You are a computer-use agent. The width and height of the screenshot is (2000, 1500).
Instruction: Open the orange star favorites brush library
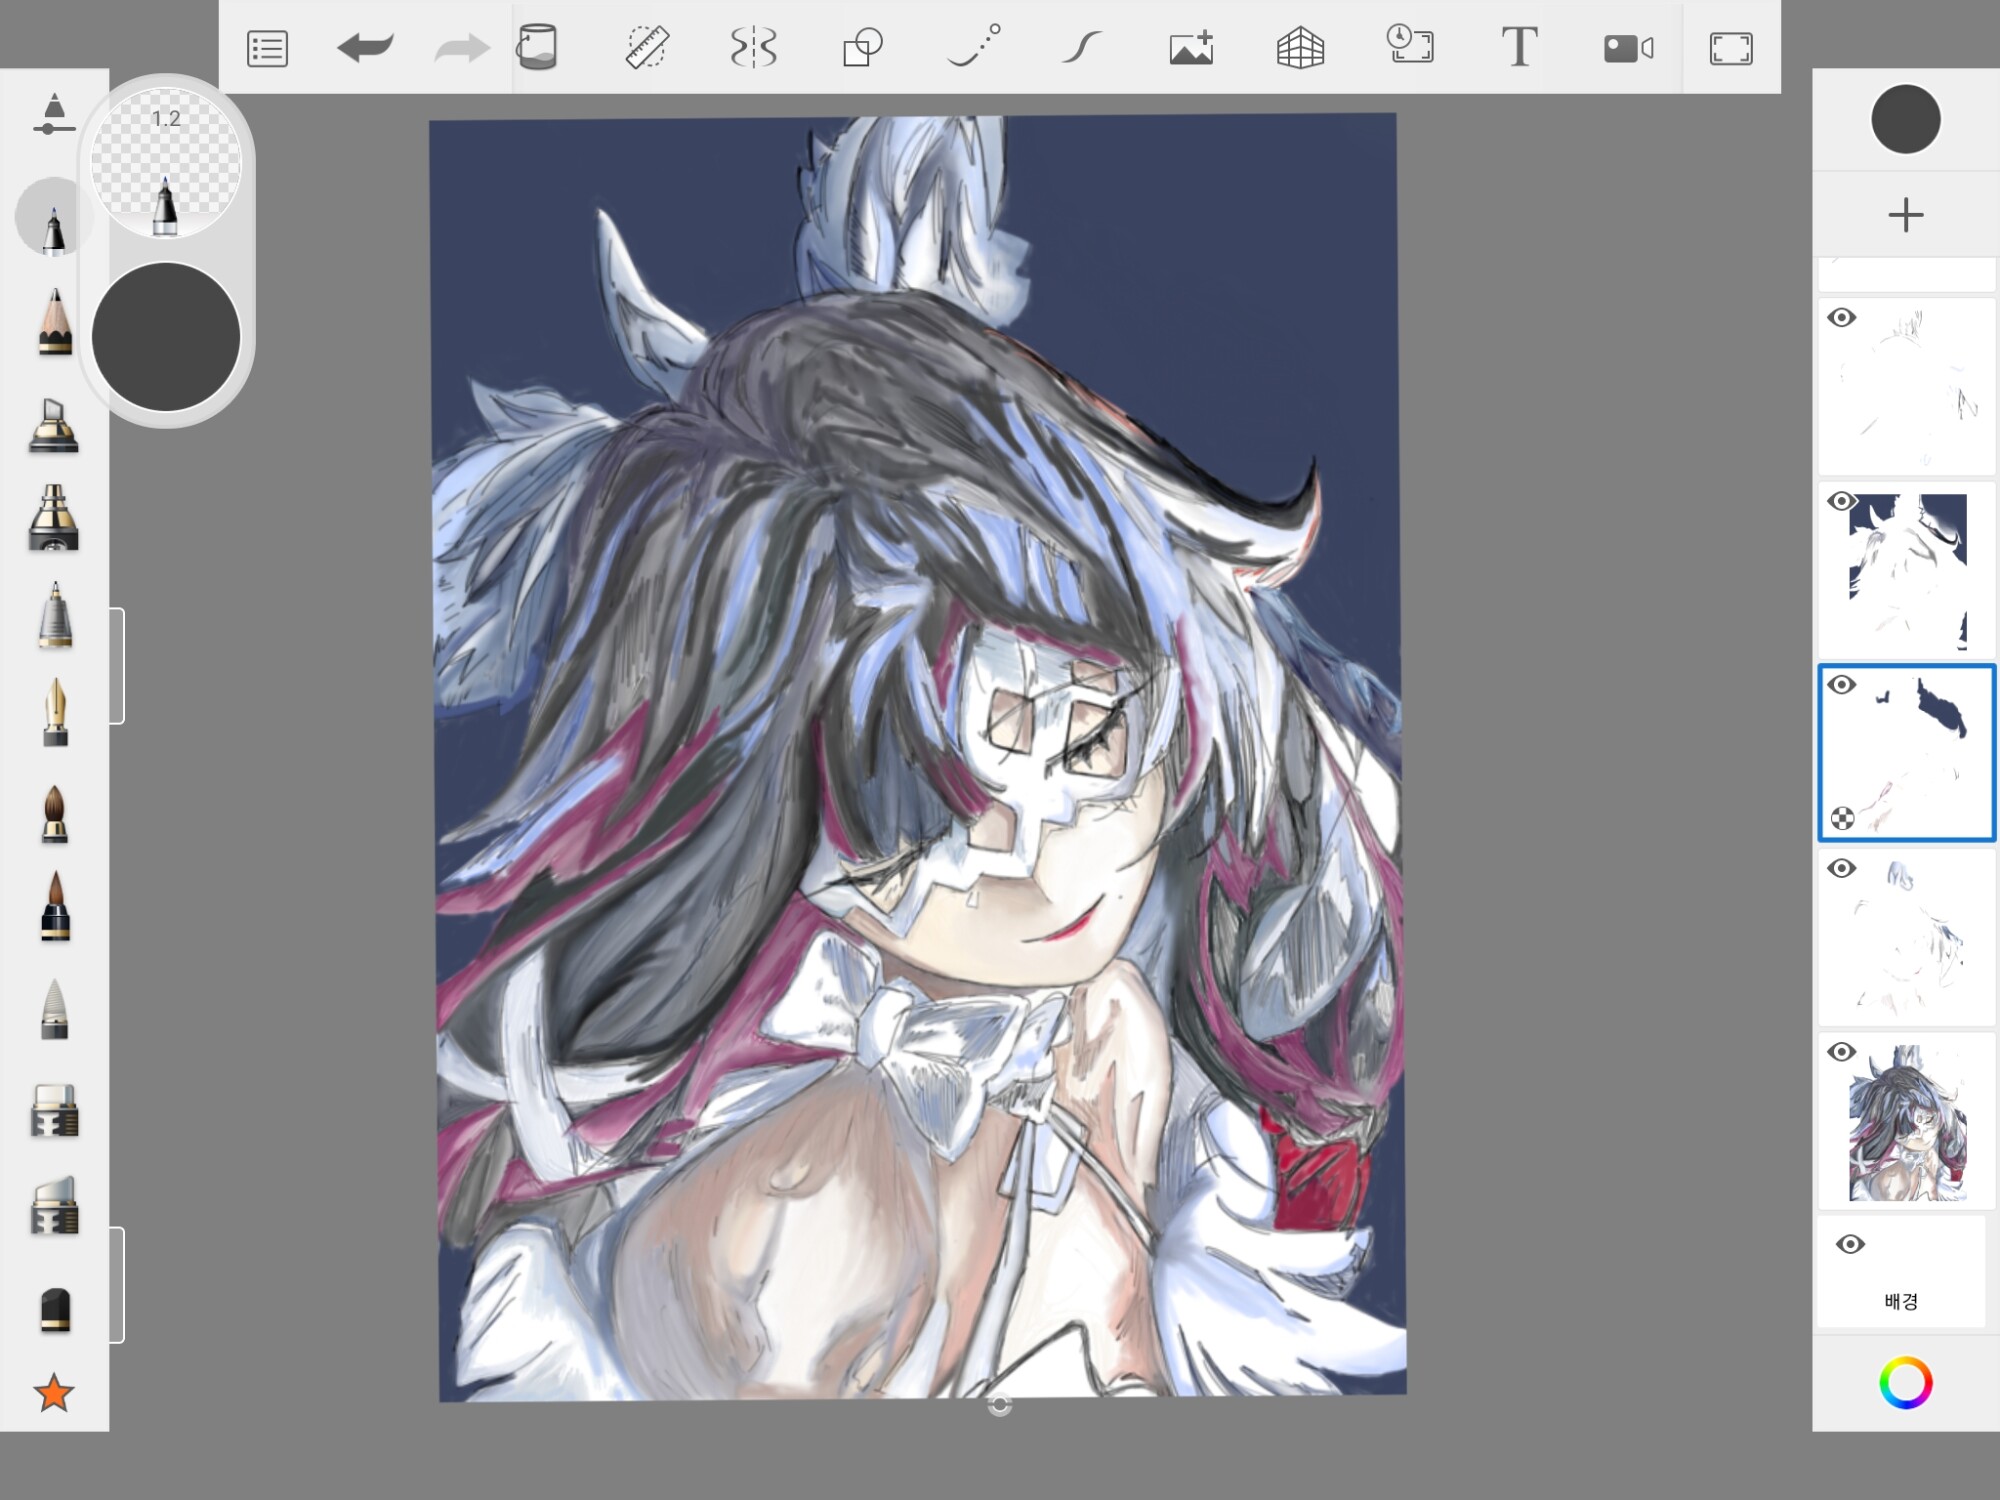click(x=54, y=1393)
